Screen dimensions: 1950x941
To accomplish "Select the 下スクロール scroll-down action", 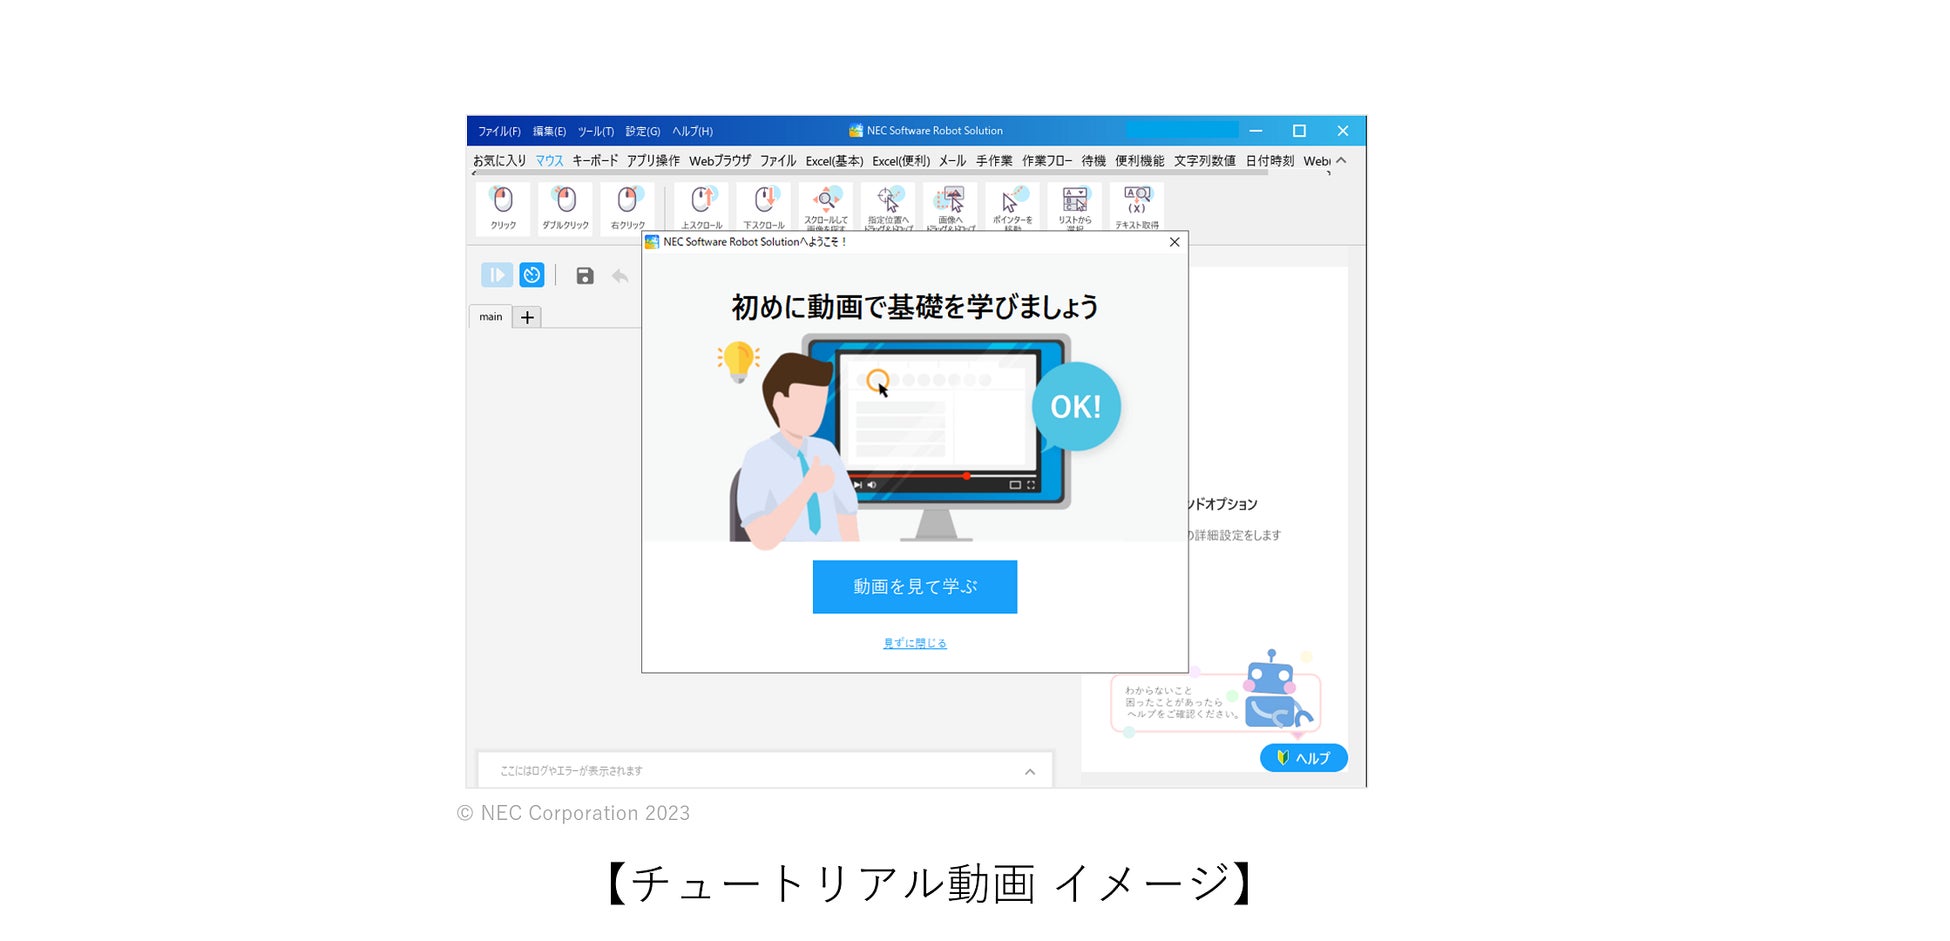I will tap(763, 205).
